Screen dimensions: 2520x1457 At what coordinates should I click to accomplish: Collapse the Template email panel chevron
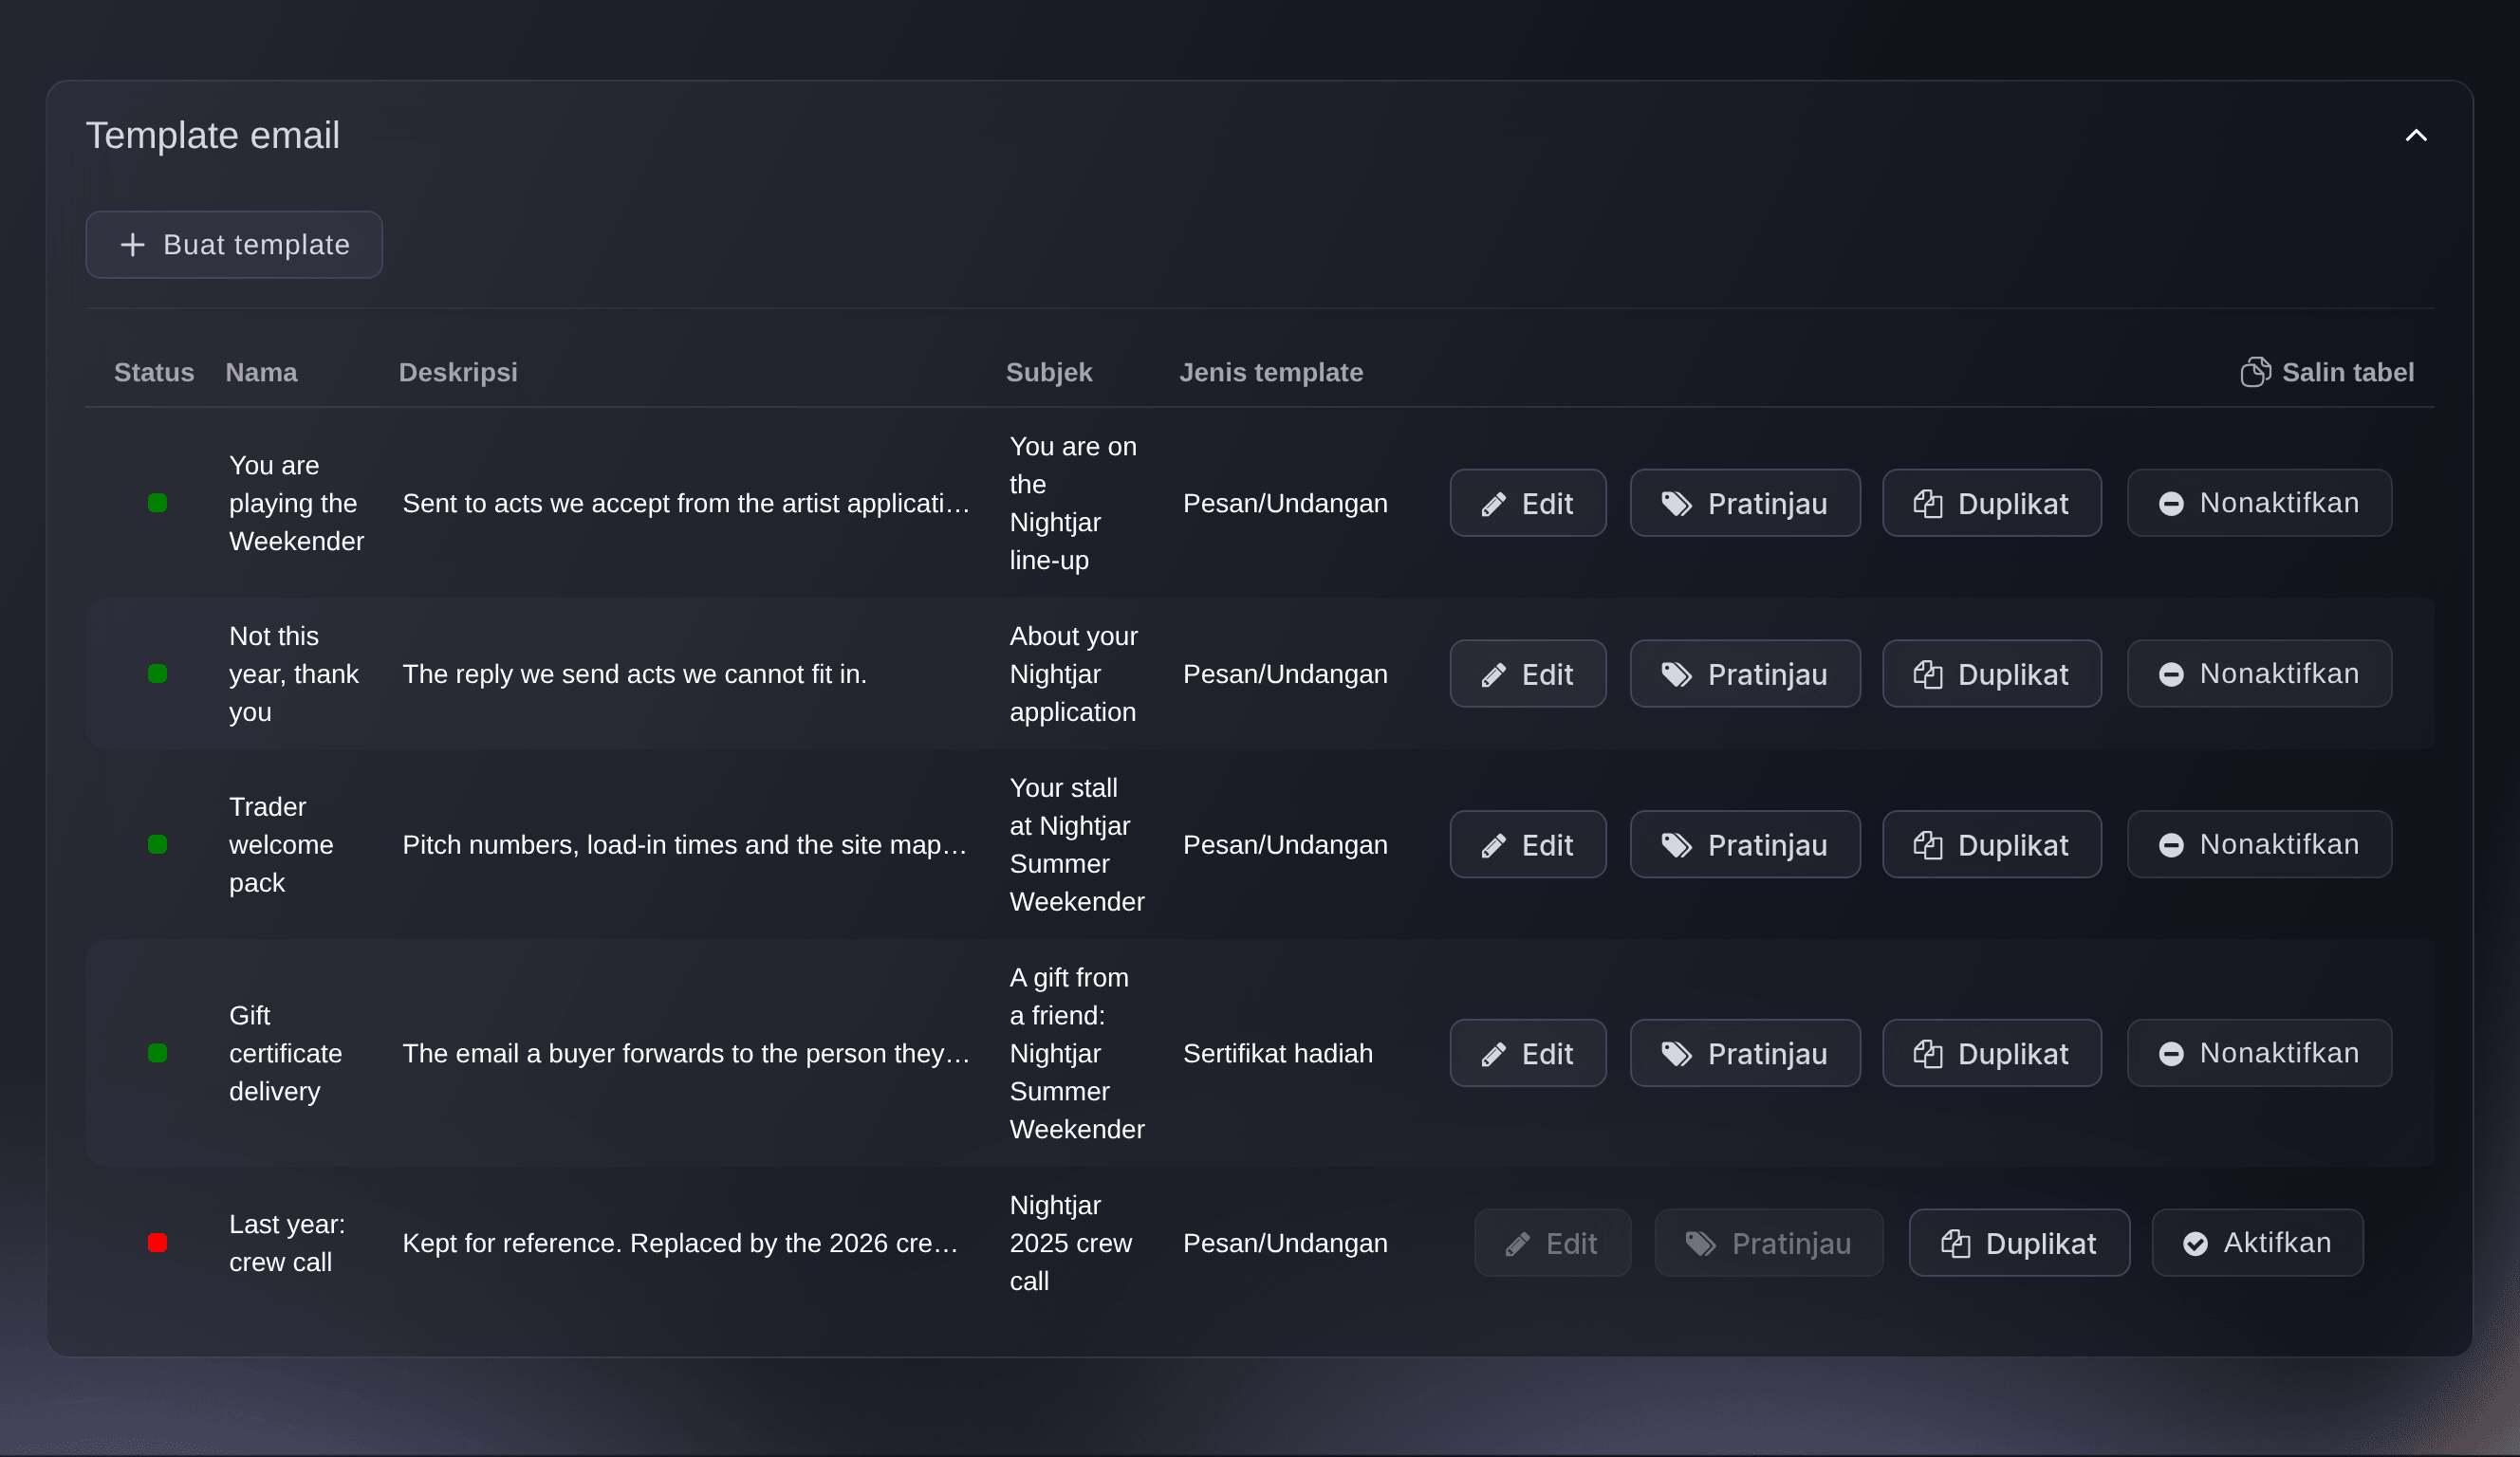coord(2415,136)
